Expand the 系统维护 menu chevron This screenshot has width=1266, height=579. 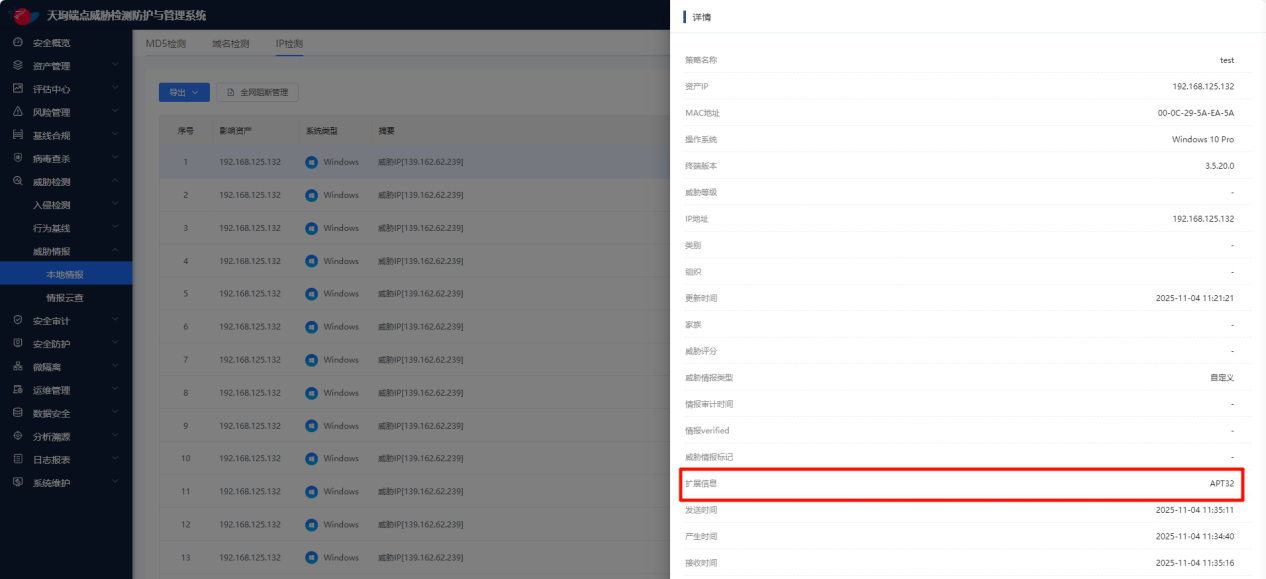[115, 482]
